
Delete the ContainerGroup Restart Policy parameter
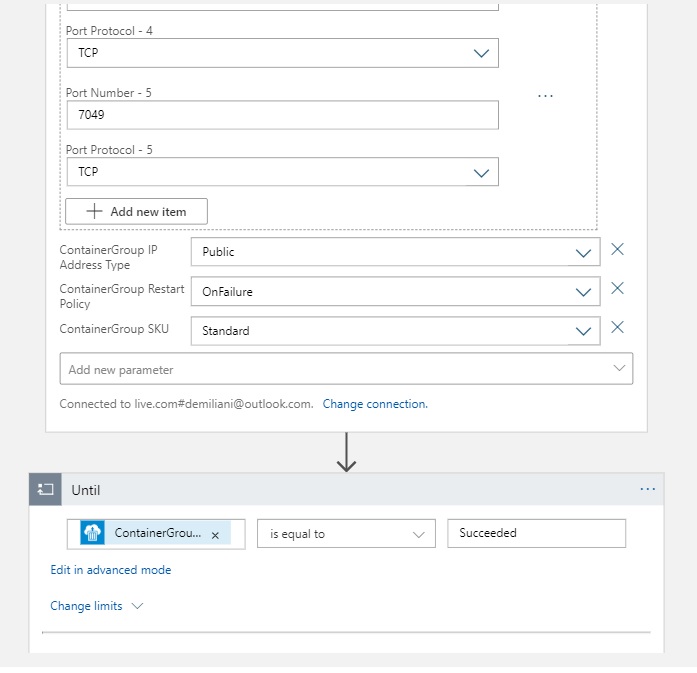[x=617, y=289]
